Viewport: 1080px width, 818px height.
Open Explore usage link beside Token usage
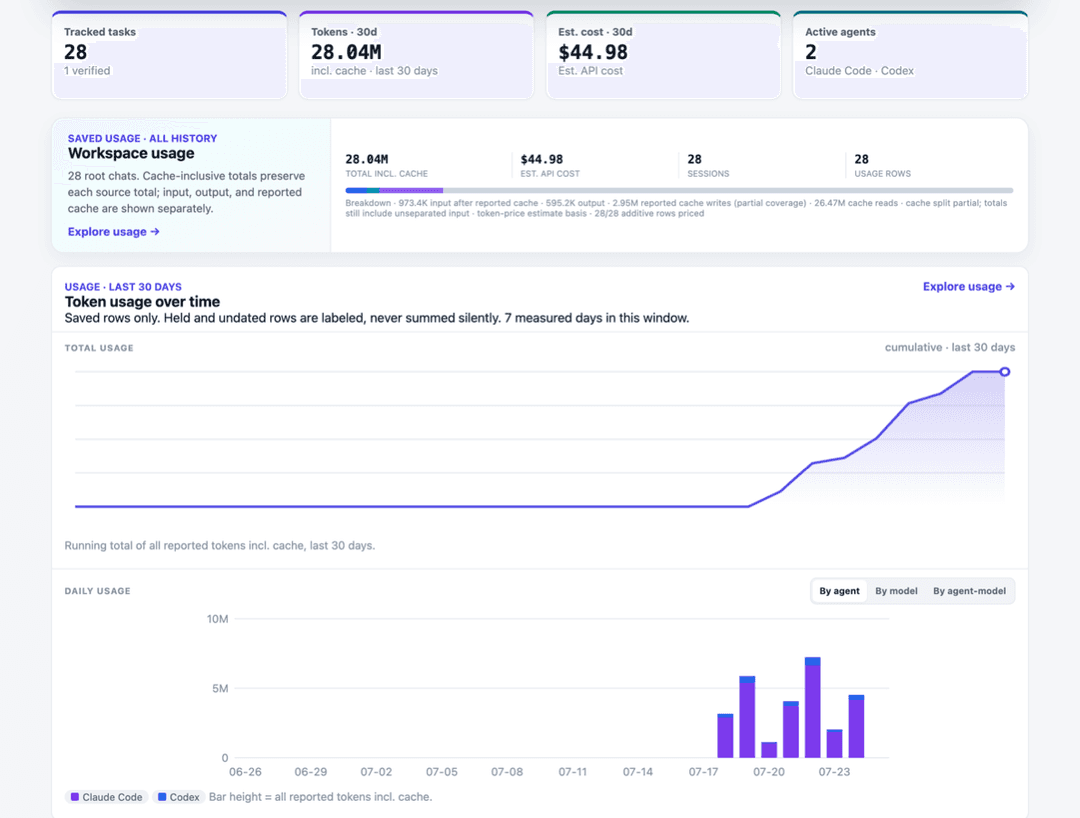pos(968,286)
